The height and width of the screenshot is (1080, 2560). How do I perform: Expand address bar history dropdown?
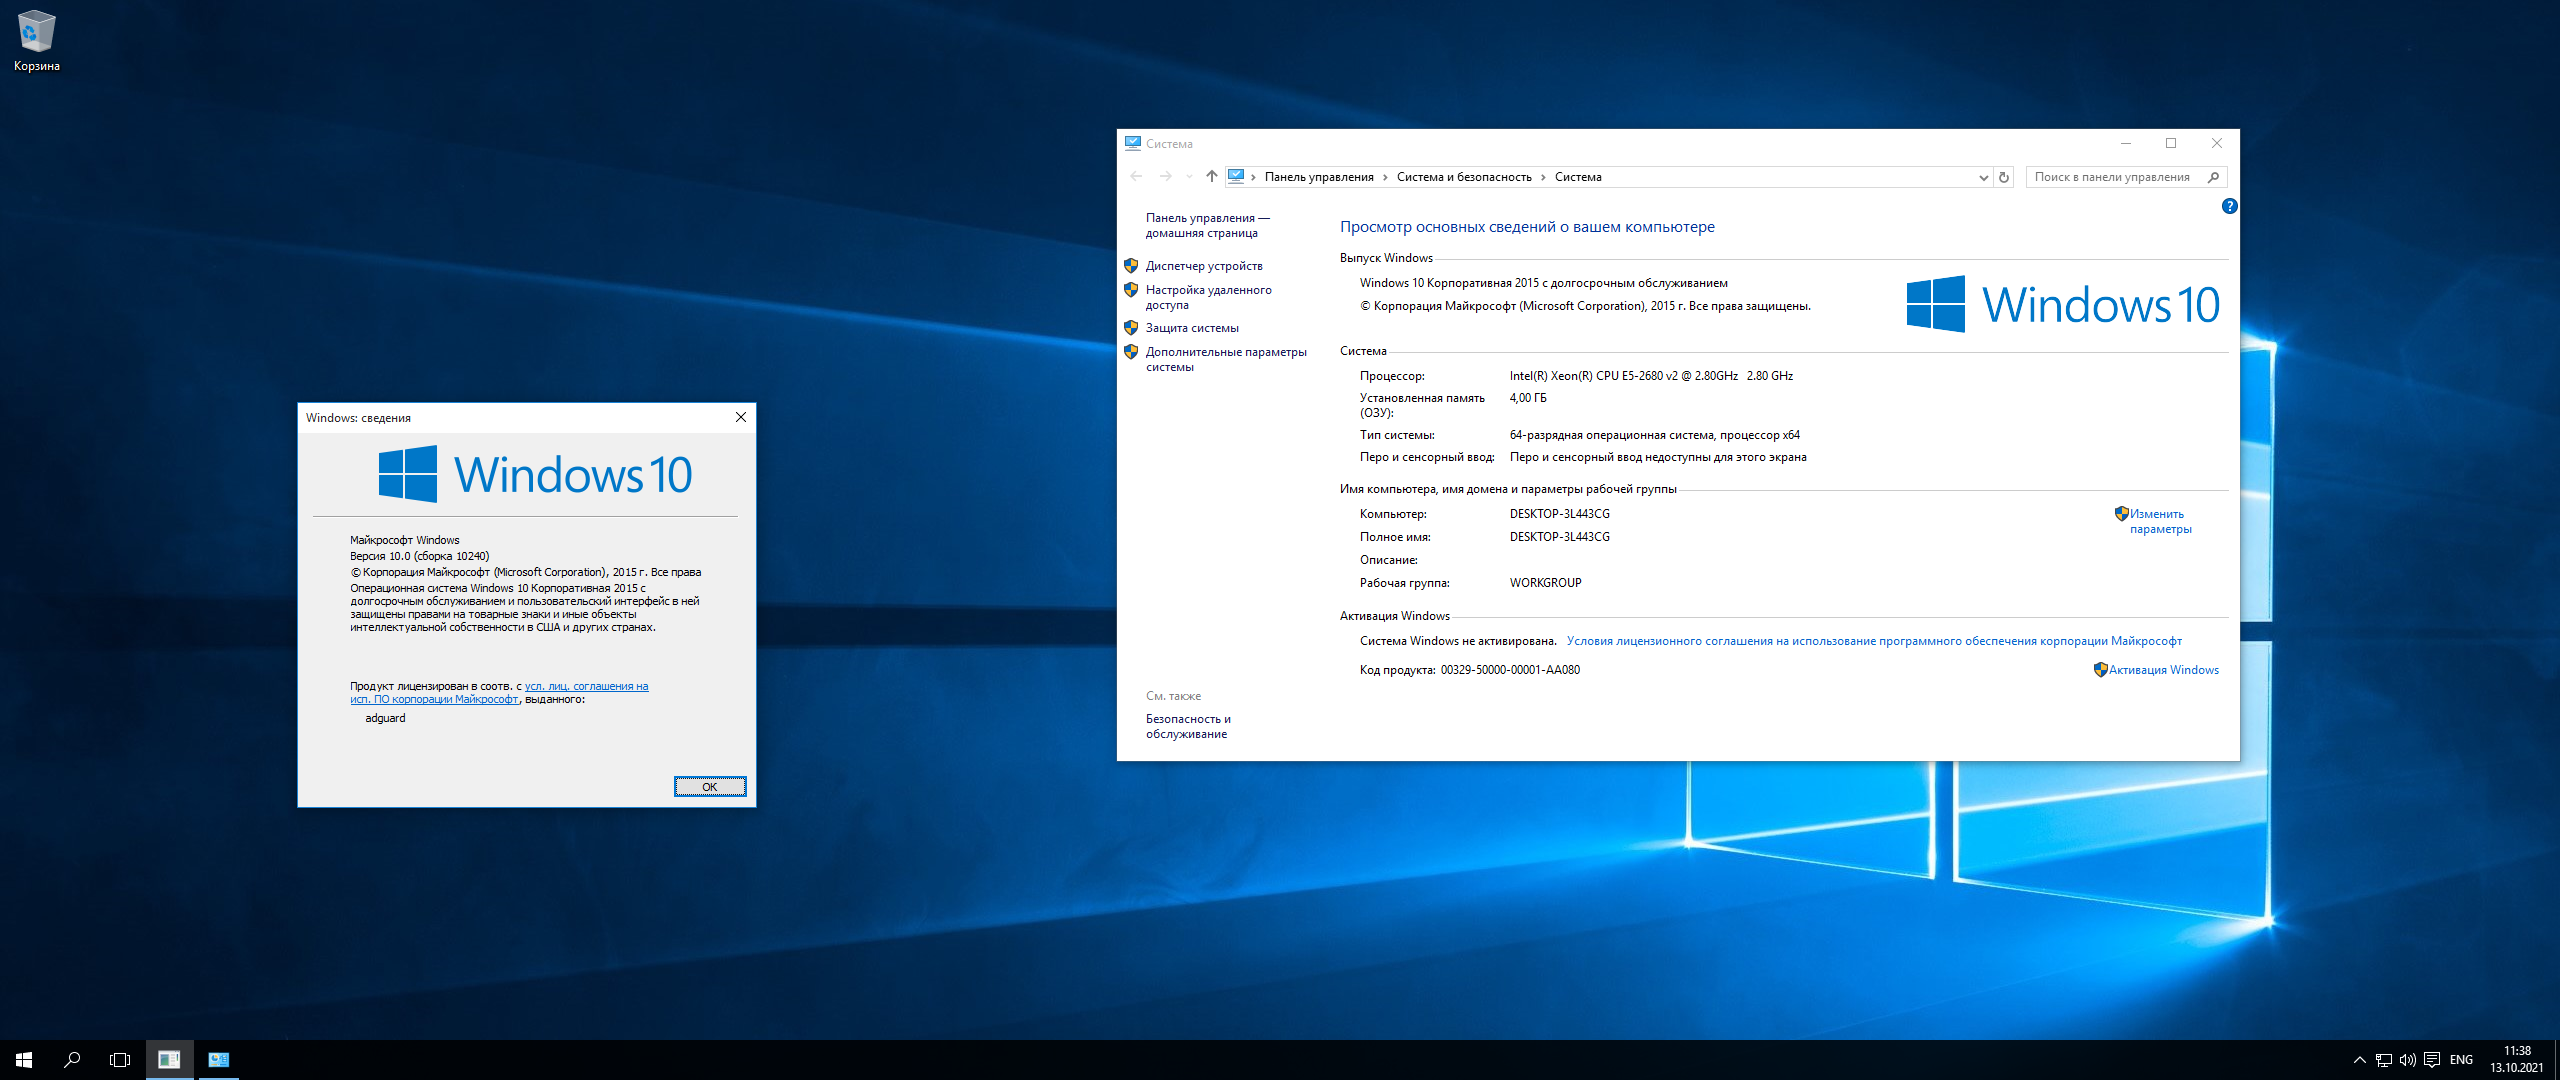(x=1983, y=177)
